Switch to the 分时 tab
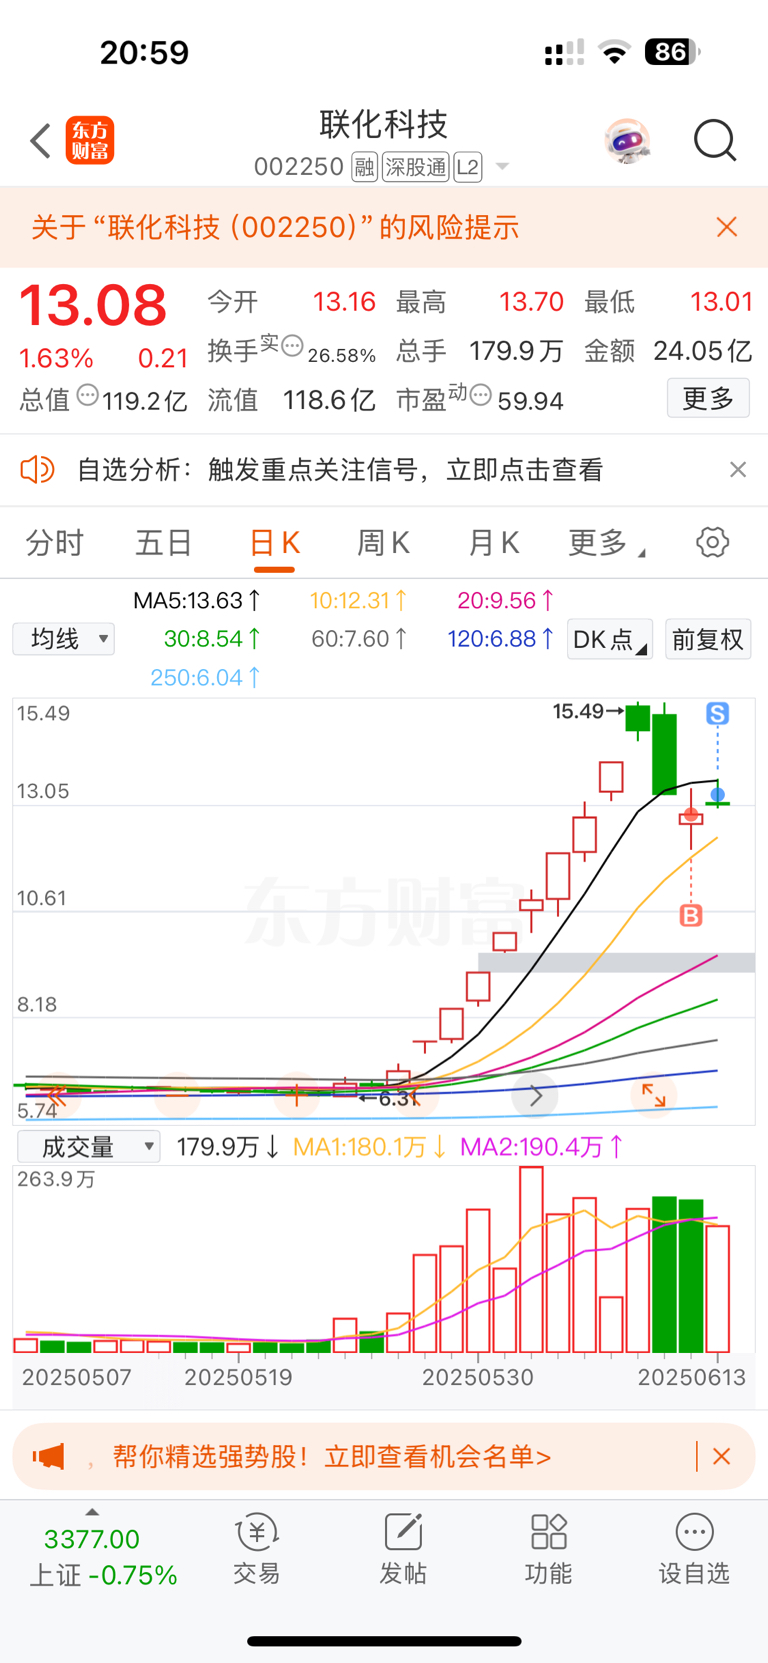Screen dimensions: 768x1663 55,543
